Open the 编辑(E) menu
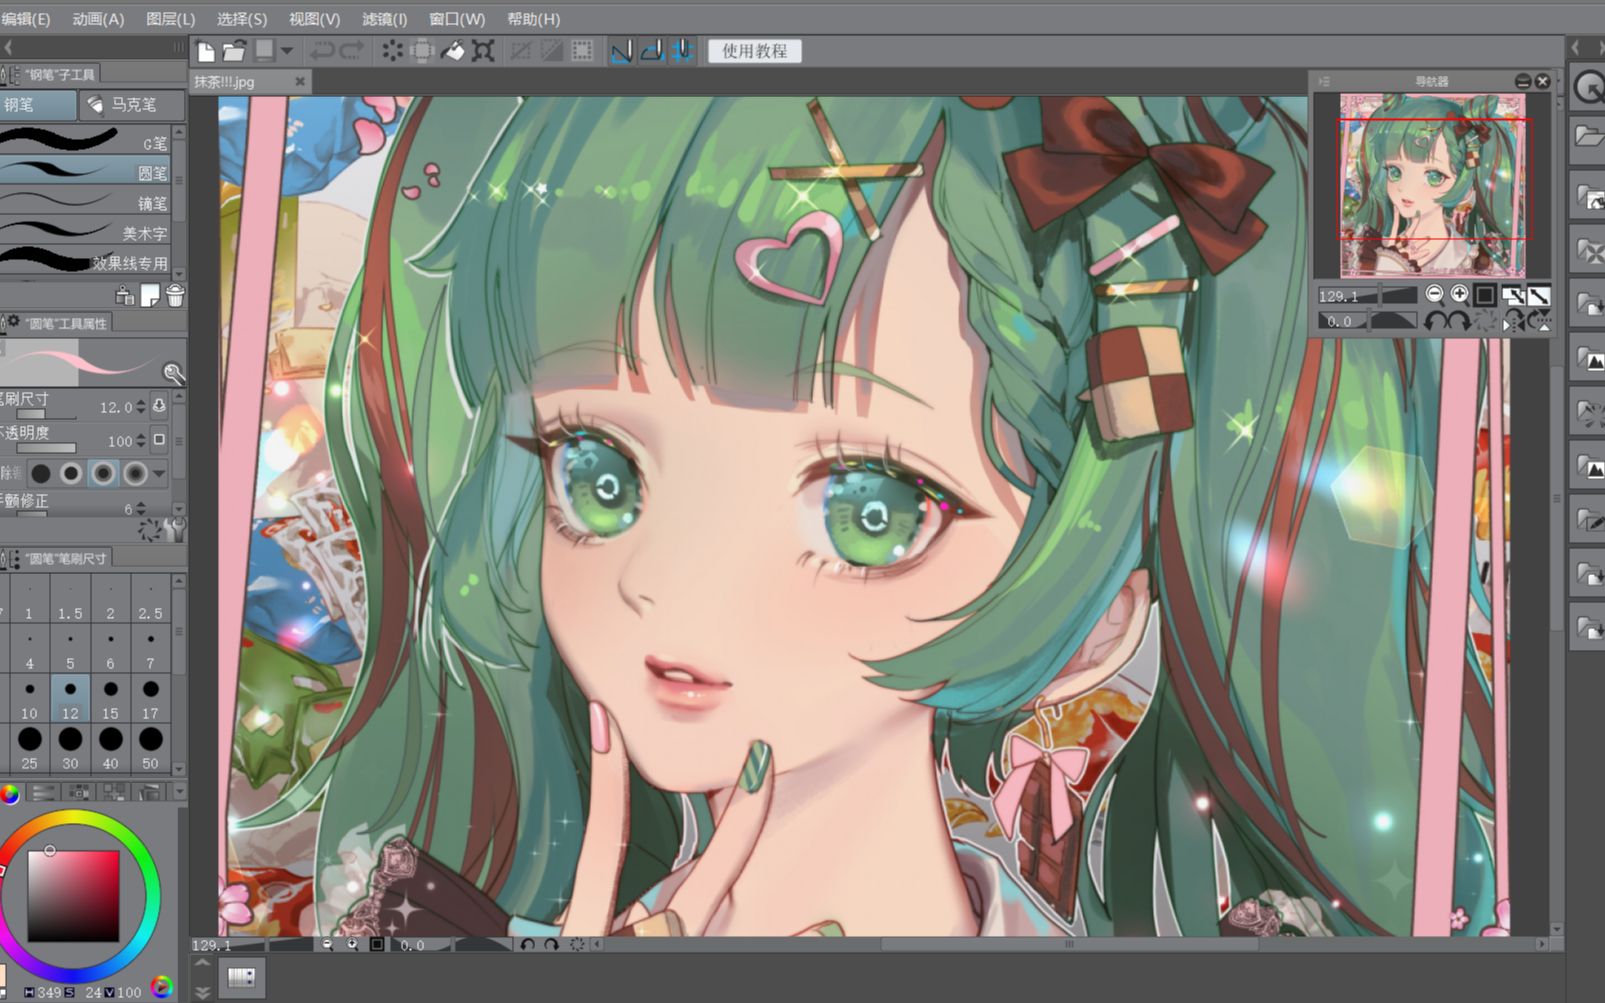1605x1003 pixels. [x=26, y=19]
